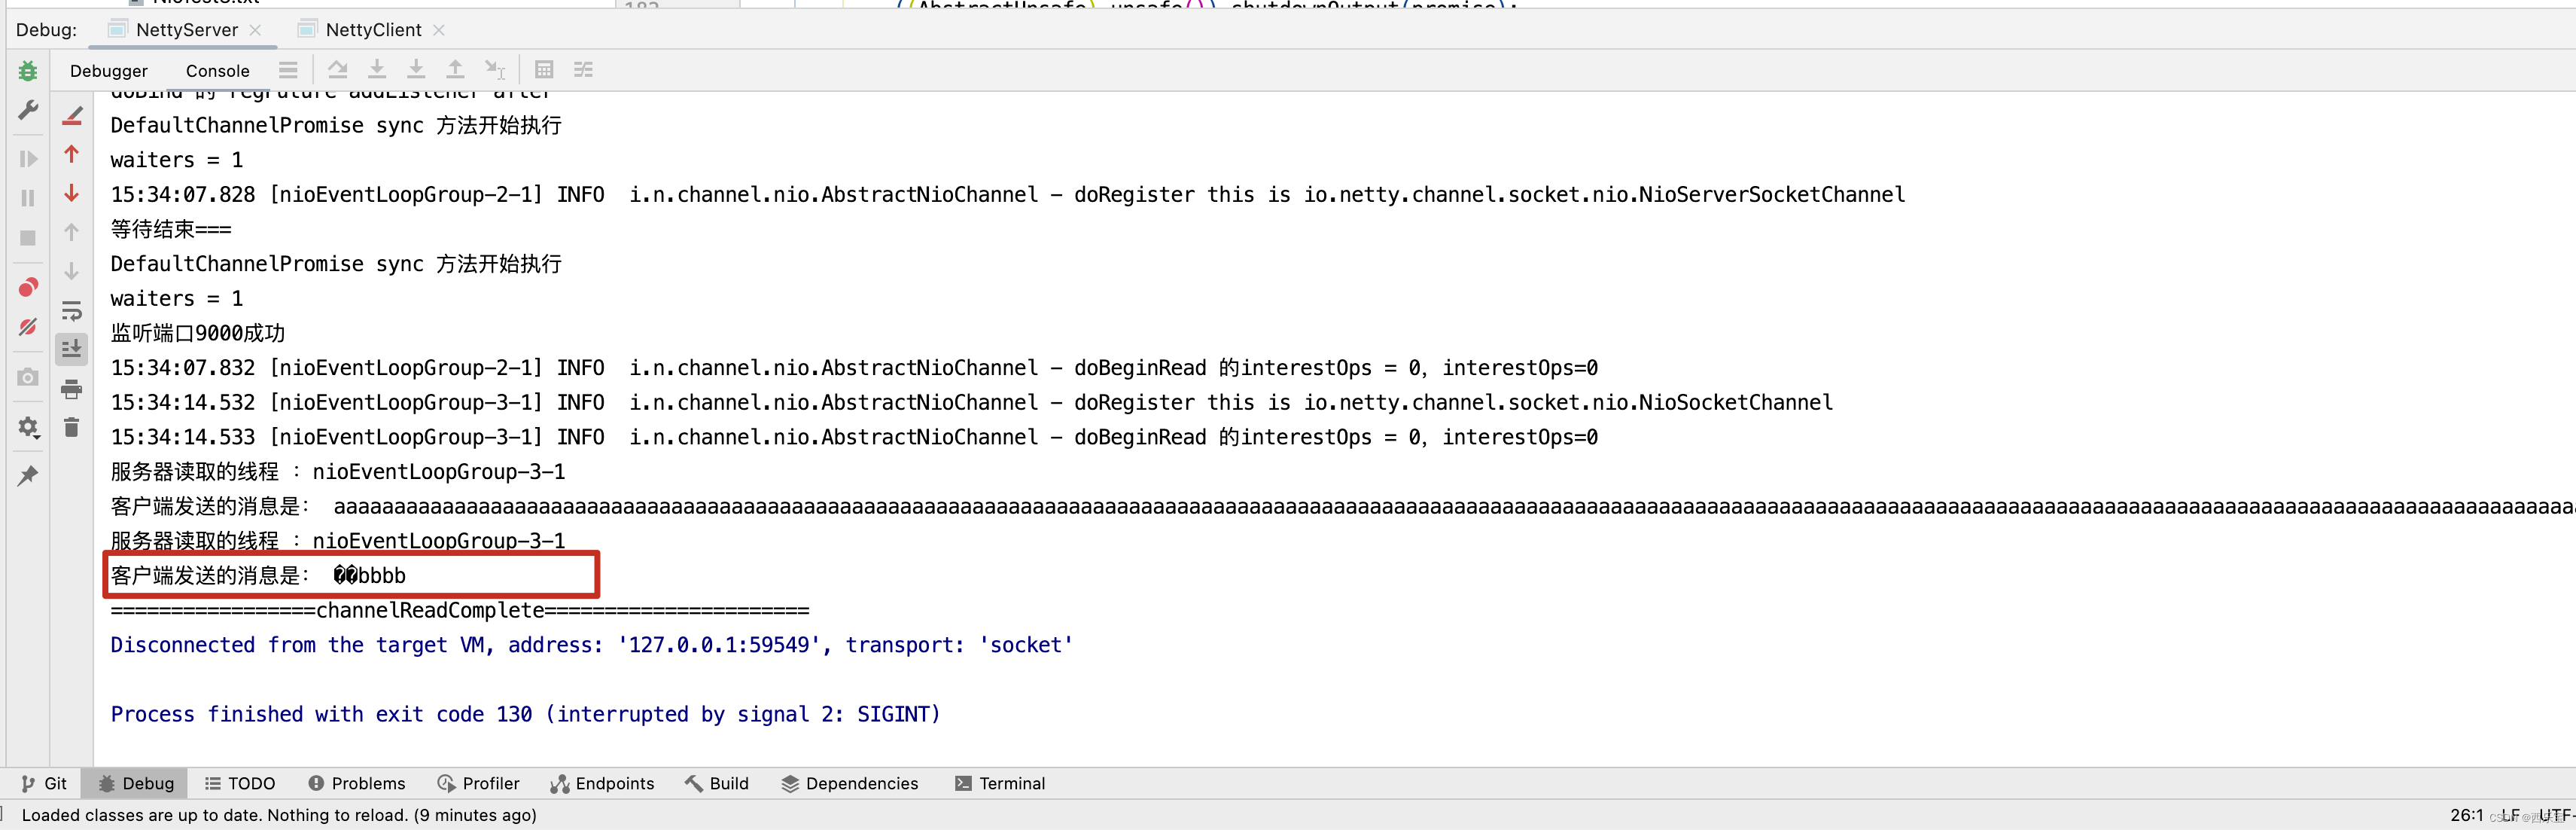Image resolution: width=2576 pixels, height=830 pixels.
Task: Toggle Mute Breakpoints icon
Action: click(x=28, y=327)
